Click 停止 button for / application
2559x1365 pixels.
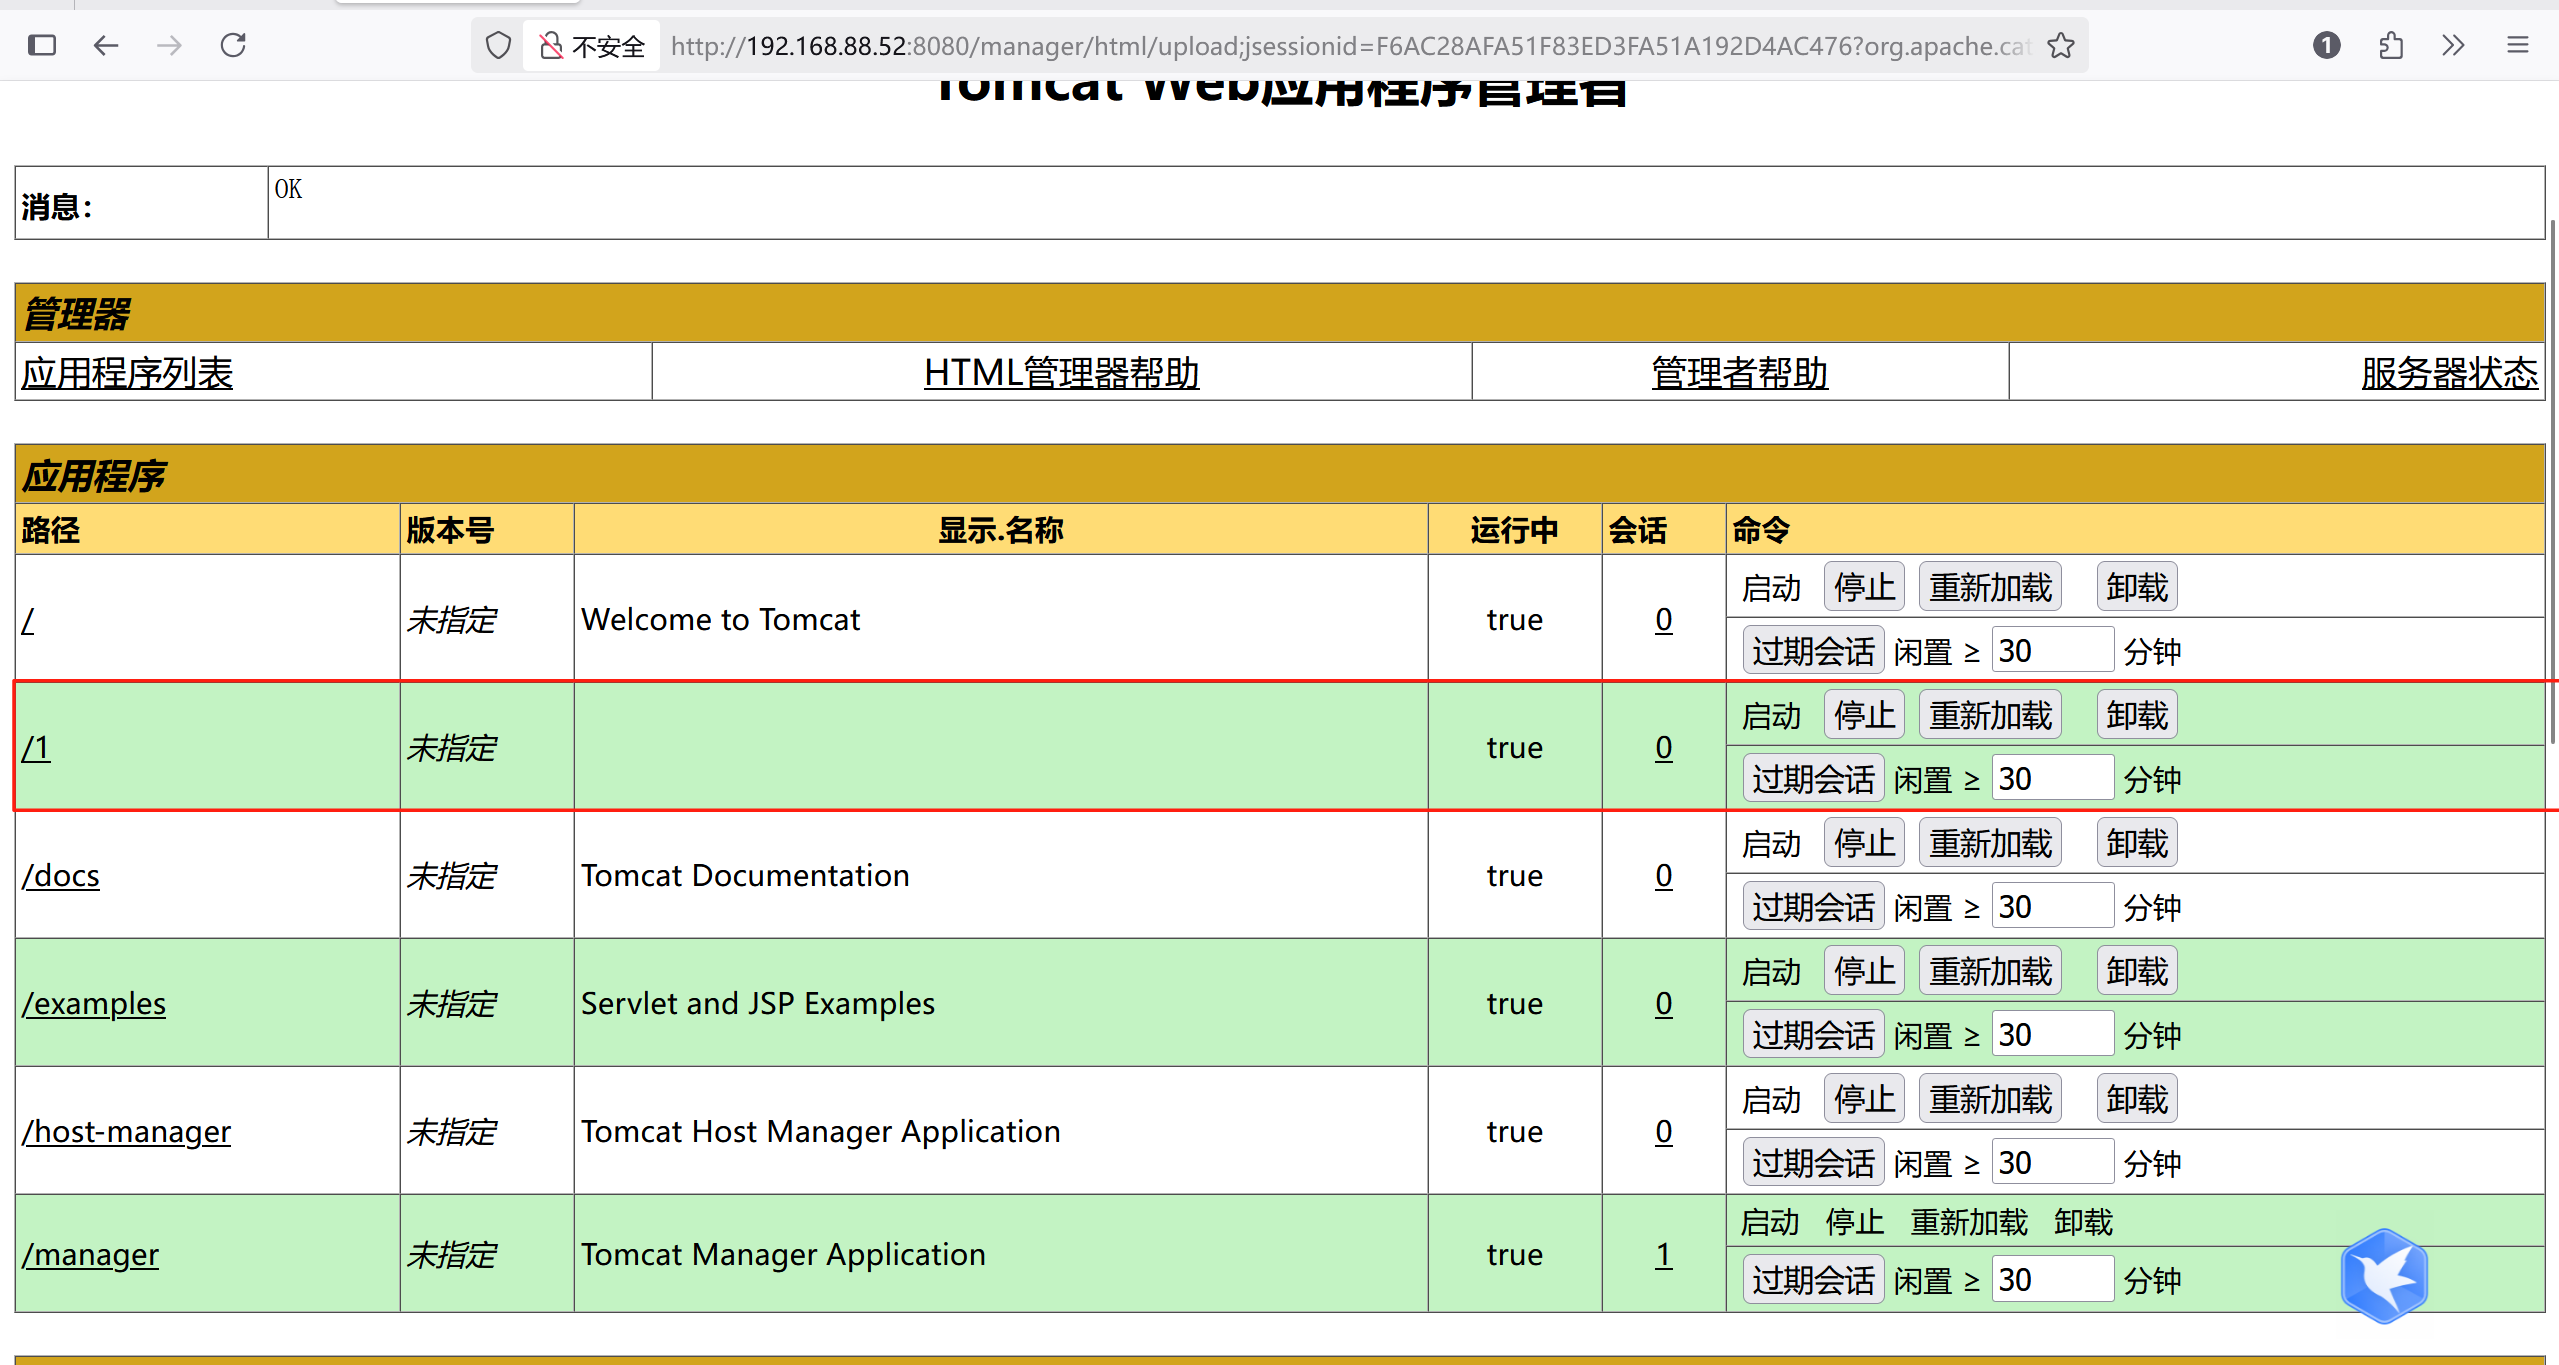pos(1864,587)
